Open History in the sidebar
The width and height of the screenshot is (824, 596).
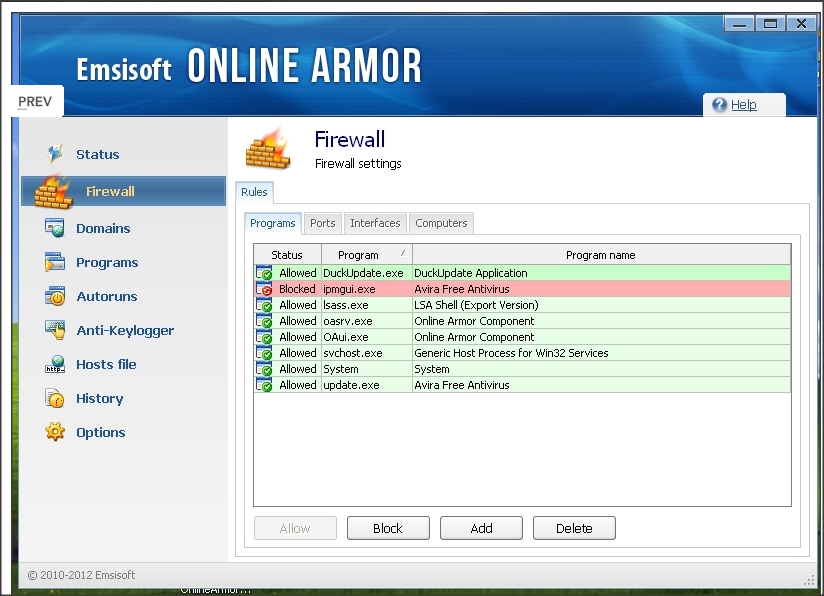point(99,398)
